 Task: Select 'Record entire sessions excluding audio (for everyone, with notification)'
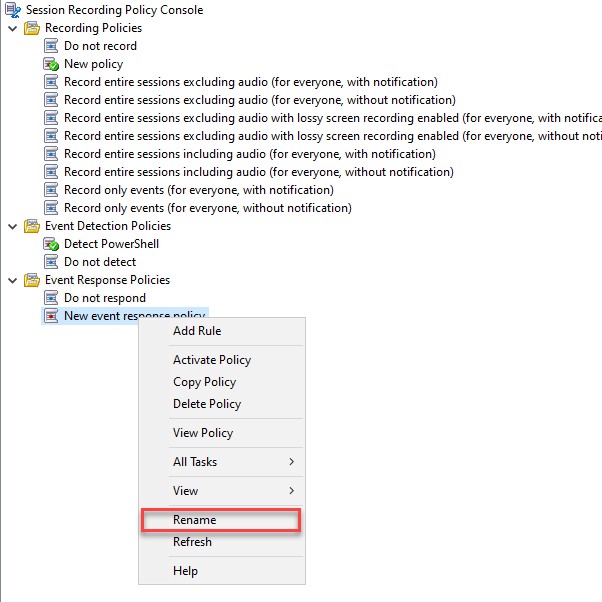click(x=251, y=82)
